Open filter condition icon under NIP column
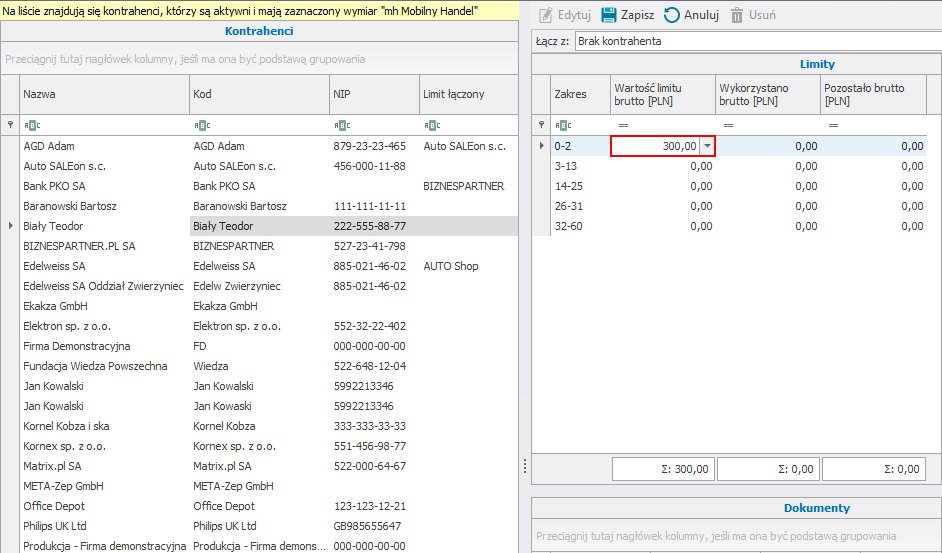 pos(341,126)
